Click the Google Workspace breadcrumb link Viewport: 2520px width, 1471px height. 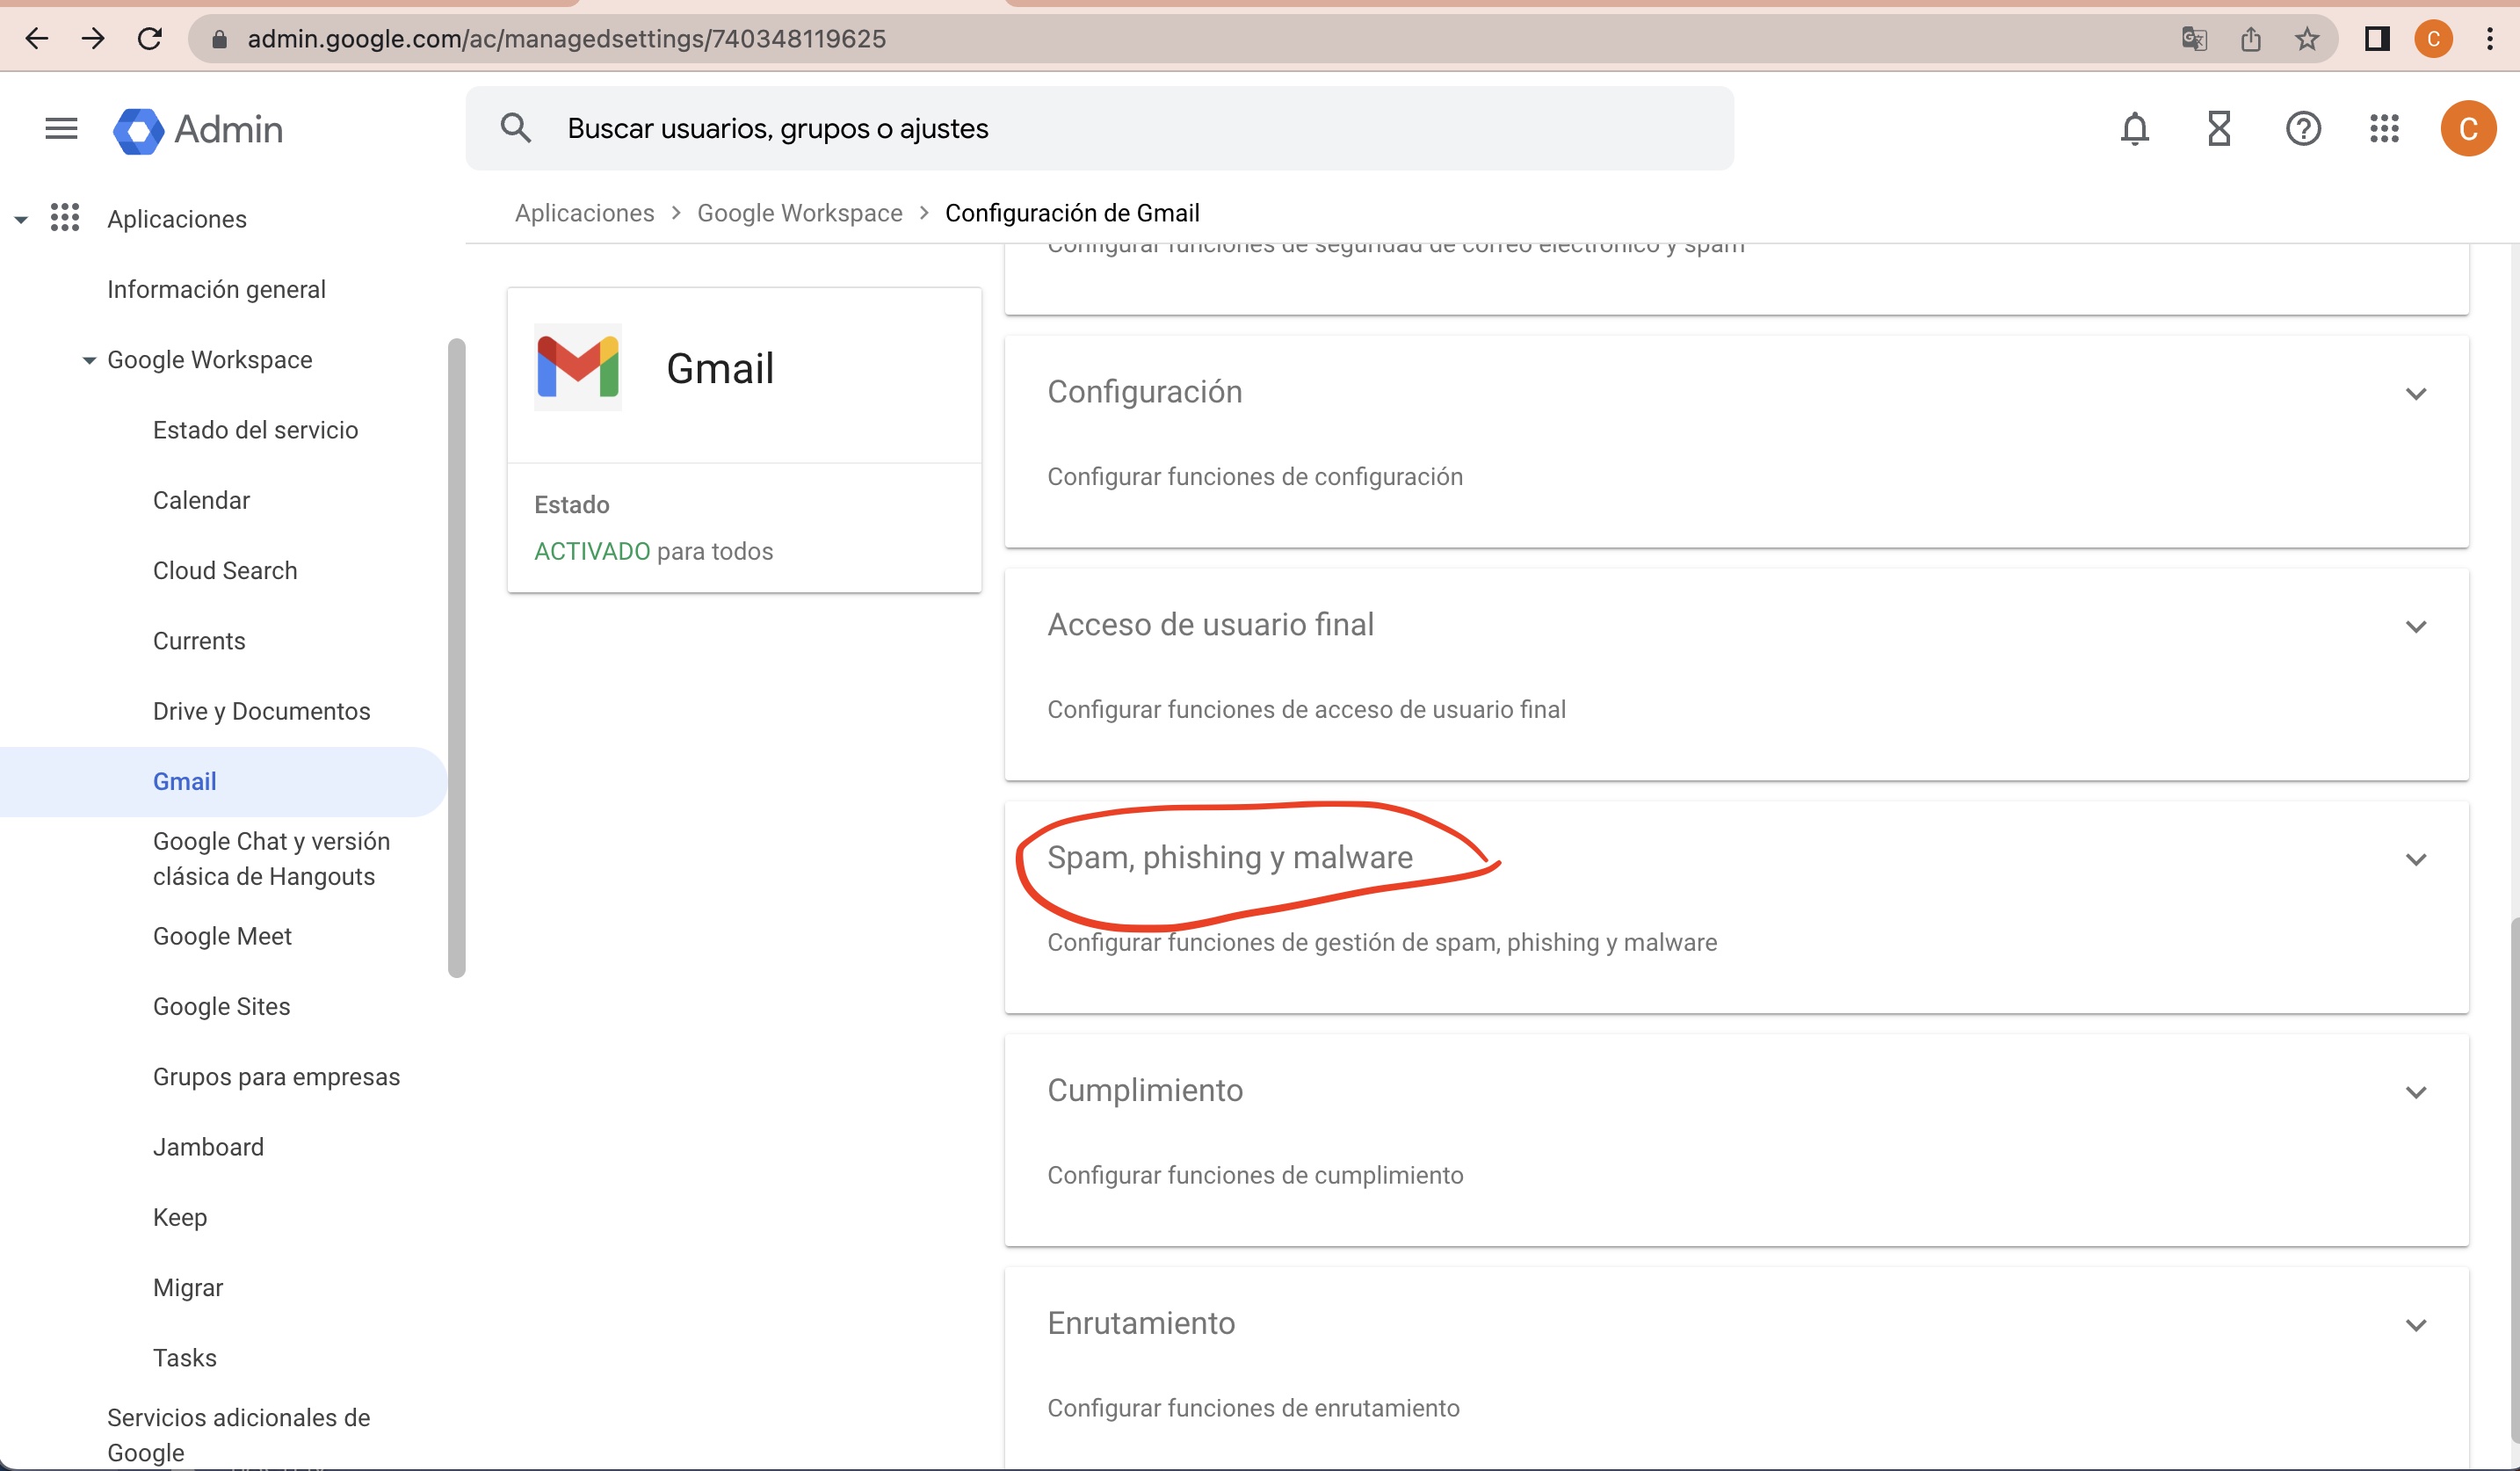(799, 213)
